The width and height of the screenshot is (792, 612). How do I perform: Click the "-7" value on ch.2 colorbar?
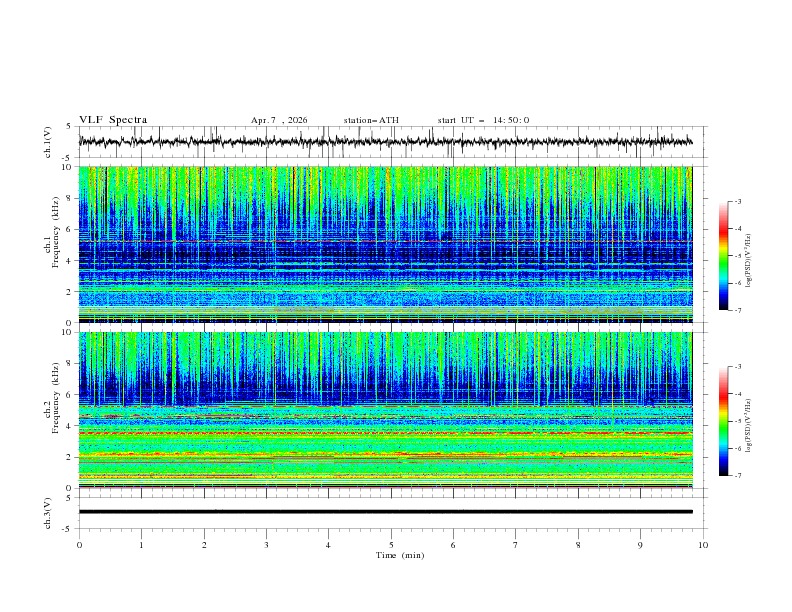[x=738, y=476]
